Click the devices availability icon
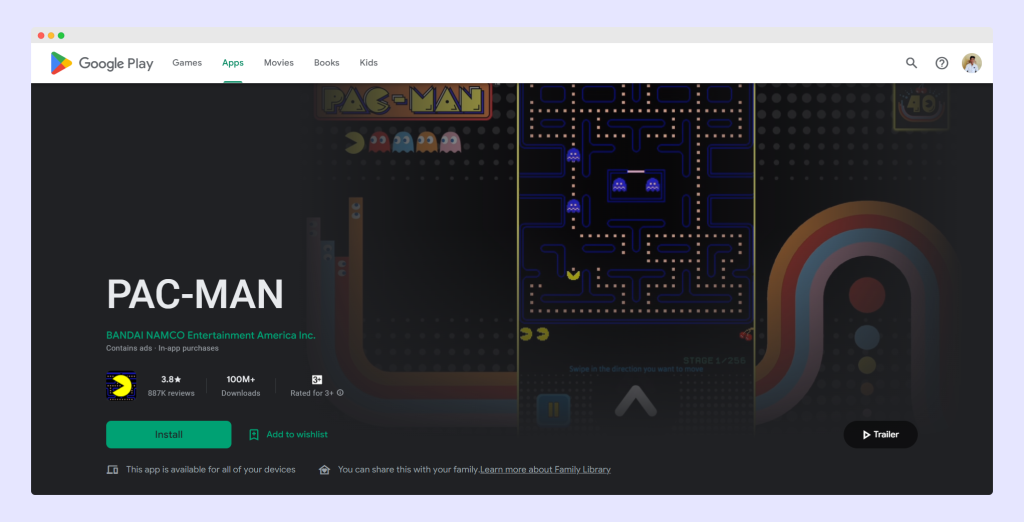This screenshot has width=1024, height=522. coord(112,470)
